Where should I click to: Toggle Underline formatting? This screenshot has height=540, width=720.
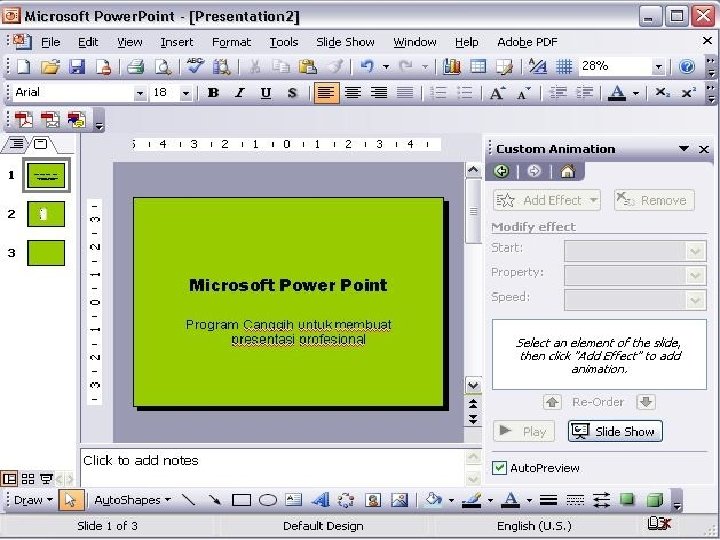coord(265,93)
